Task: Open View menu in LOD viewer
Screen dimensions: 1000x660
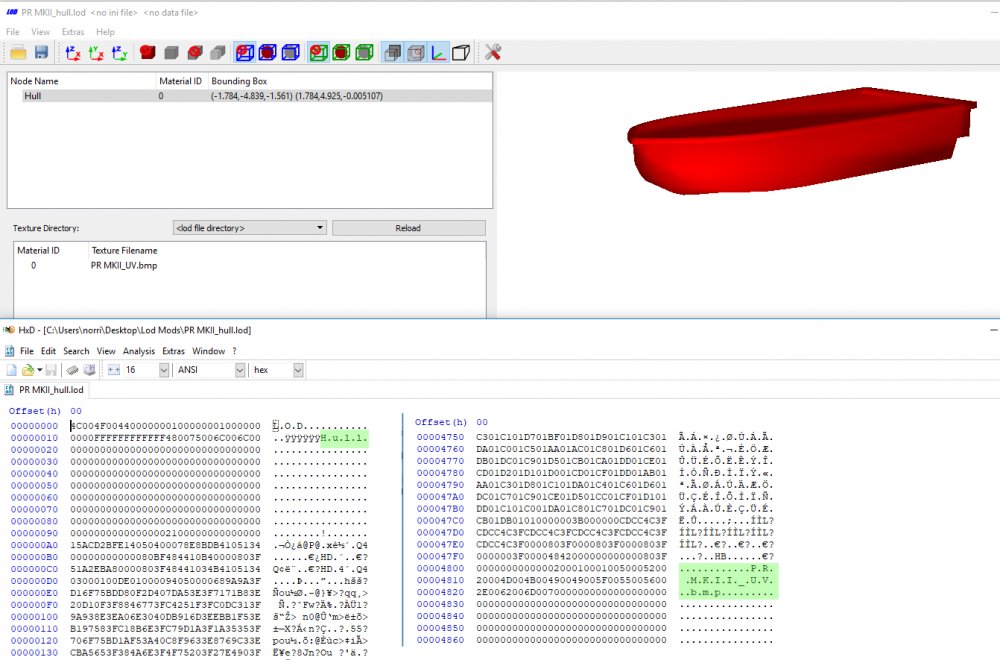Action: pyautogui.click(x=40, y=31)
